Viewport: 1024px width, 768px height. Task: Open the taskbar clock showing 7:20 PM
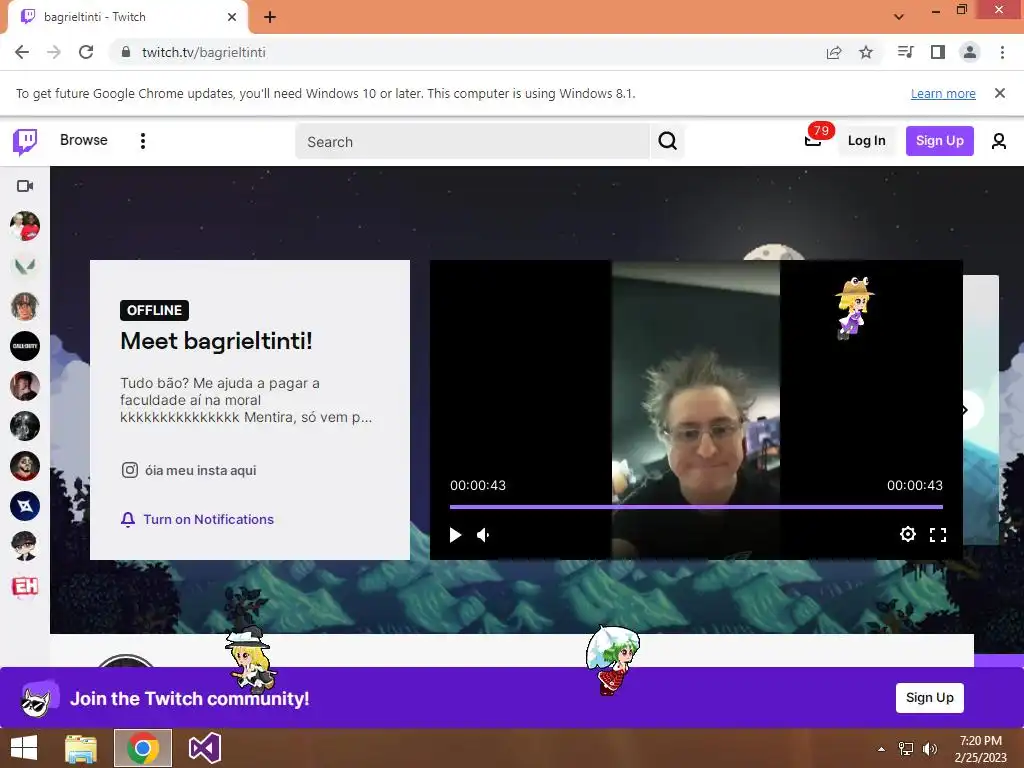click(980, 749)
